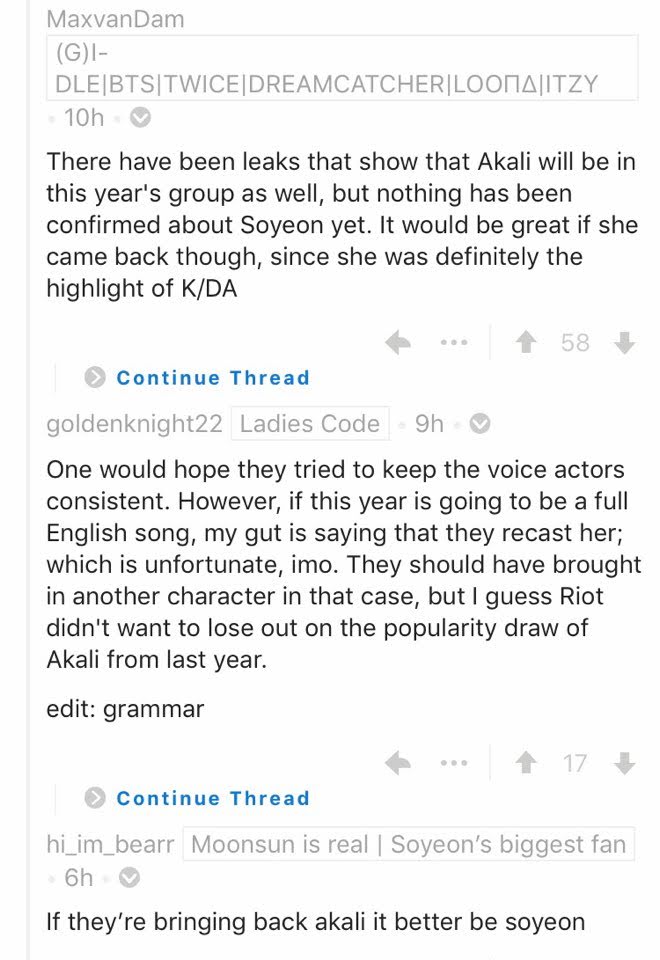Upvote goldenknight22's comment with 17 points
Viewport: 660px width, 960px height.
[x=526, y=763]
